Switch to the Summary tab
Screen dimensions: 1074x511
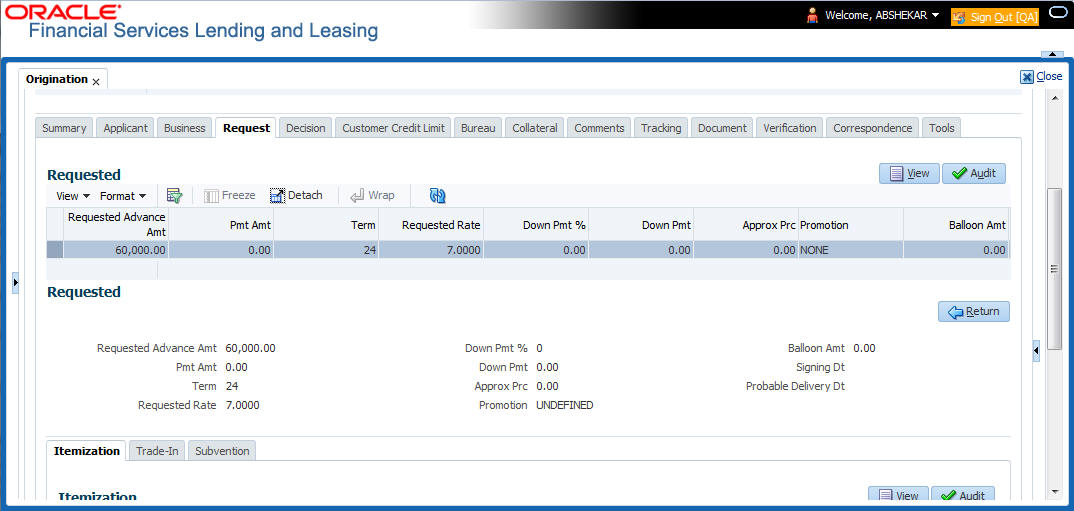[64, 128]
